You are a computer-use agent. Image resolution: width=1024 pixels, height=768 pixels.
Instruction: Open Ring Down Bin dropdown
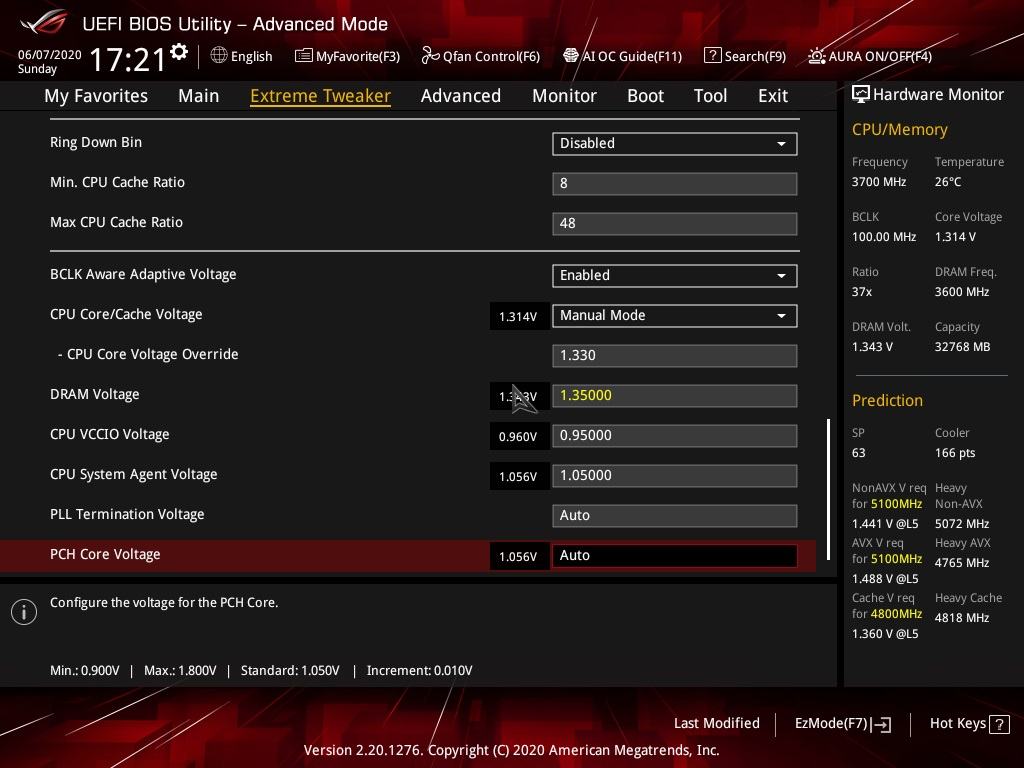(675, 144)
